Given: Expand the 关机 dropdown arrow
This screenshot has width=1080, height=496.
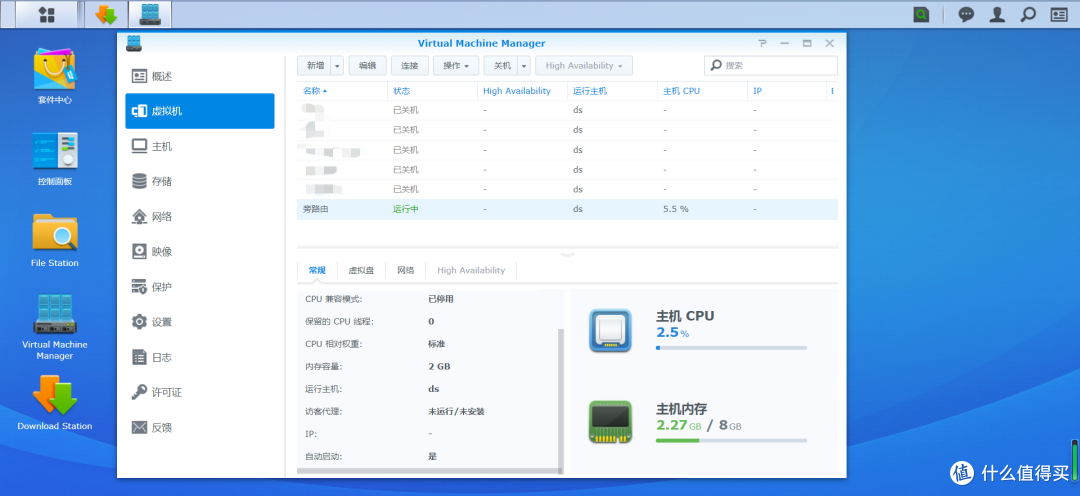Looking at the screenshot, I should [524, 65].
